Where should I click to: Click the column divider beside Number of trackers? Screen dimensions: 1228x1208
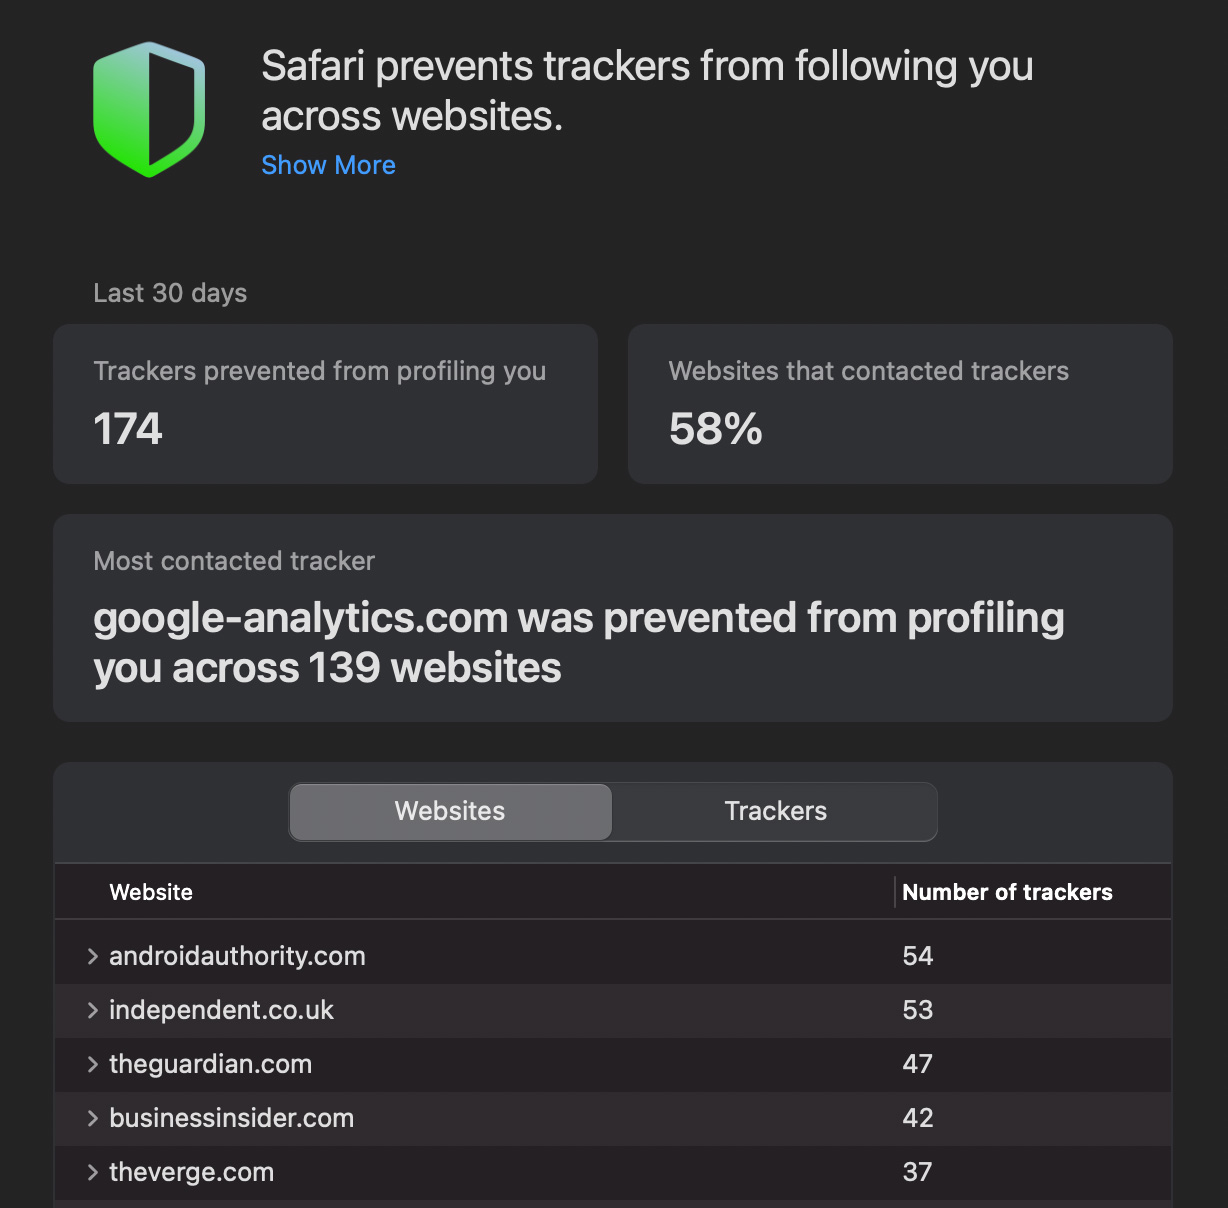point(895,892)
